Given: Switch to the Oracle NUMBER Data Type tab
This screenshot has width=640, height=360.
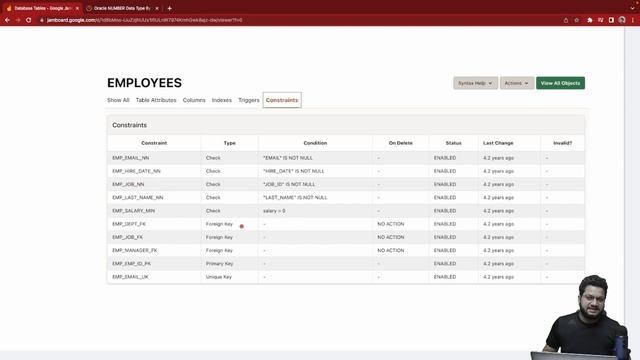Looking at the screenshot, I should 122,8.
